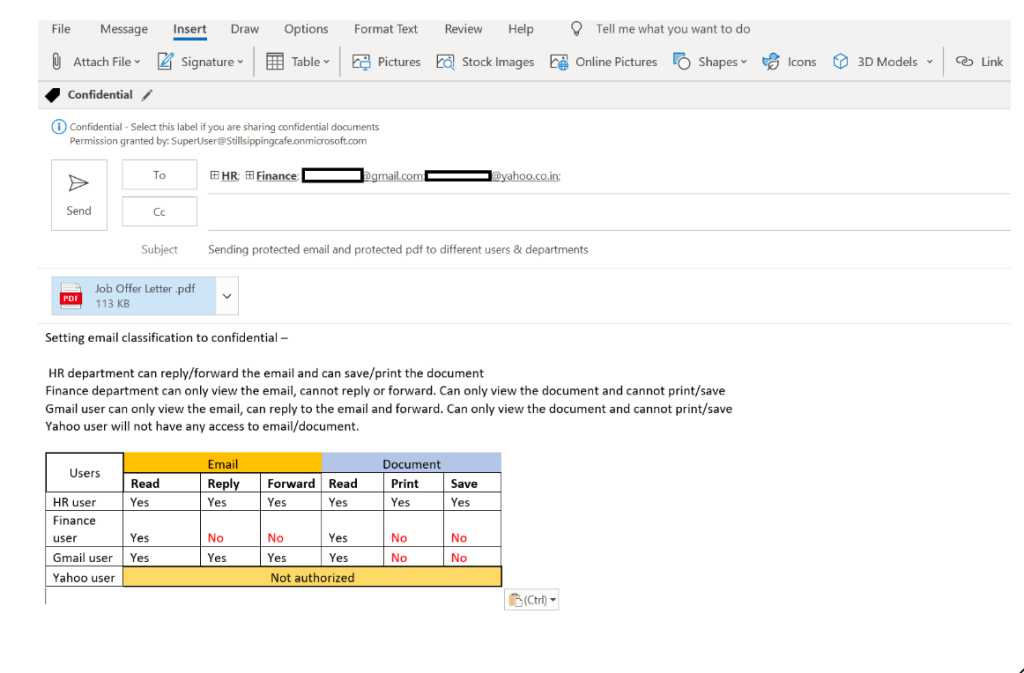Image resolution: width=1024 pixels, height=673 pixels.
Task: Open 3D Models dropdown arrow
Action: (x=929, y=62)
